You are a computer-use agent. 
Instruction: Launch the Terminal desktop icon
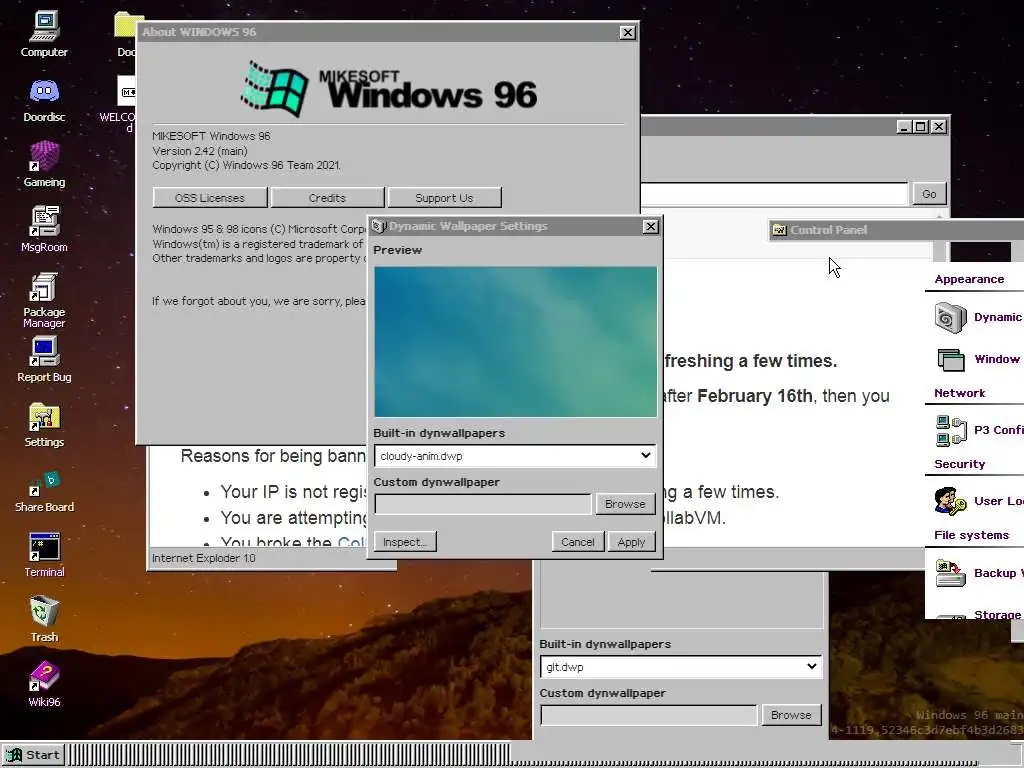(x=44, y=555)
